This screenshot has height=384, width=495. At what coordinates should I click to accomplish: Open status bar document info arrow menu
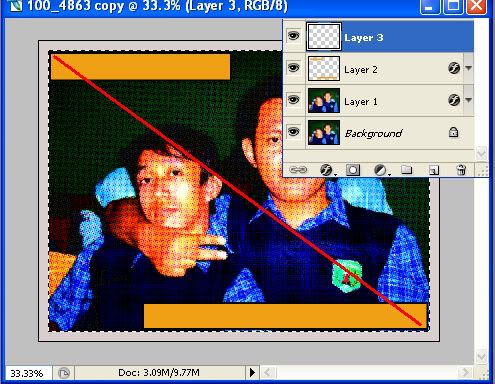(x=252, y=372)
